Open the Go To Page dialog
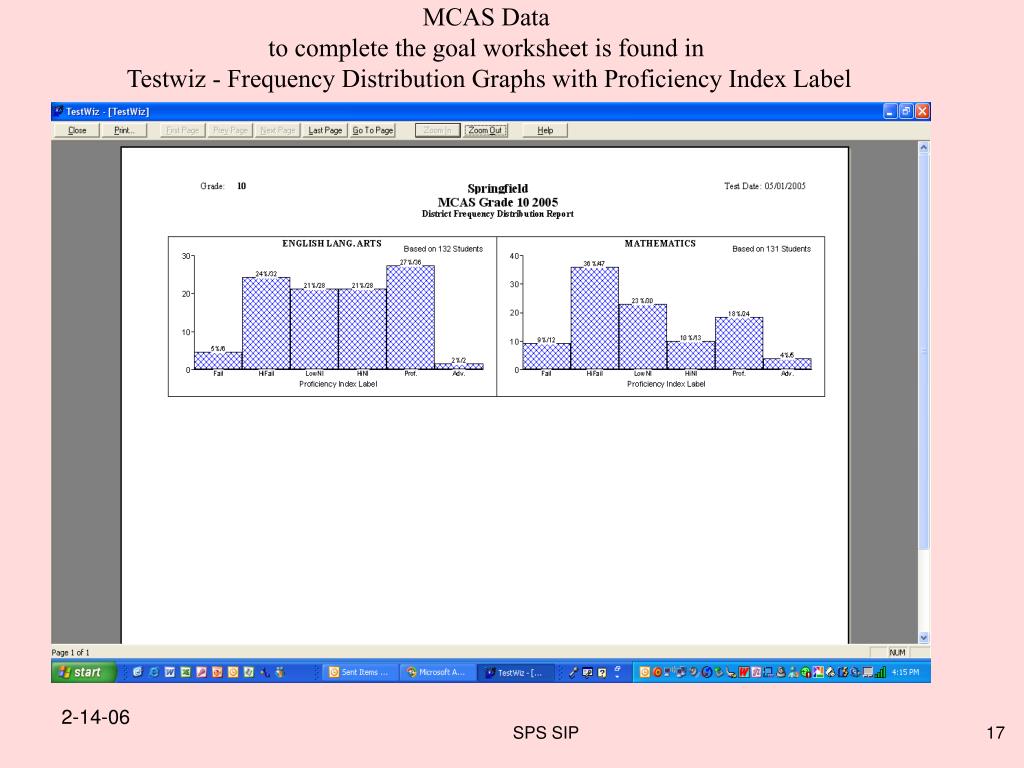The width and height of the screenshot is (1024, 768). tap(373, 131)
